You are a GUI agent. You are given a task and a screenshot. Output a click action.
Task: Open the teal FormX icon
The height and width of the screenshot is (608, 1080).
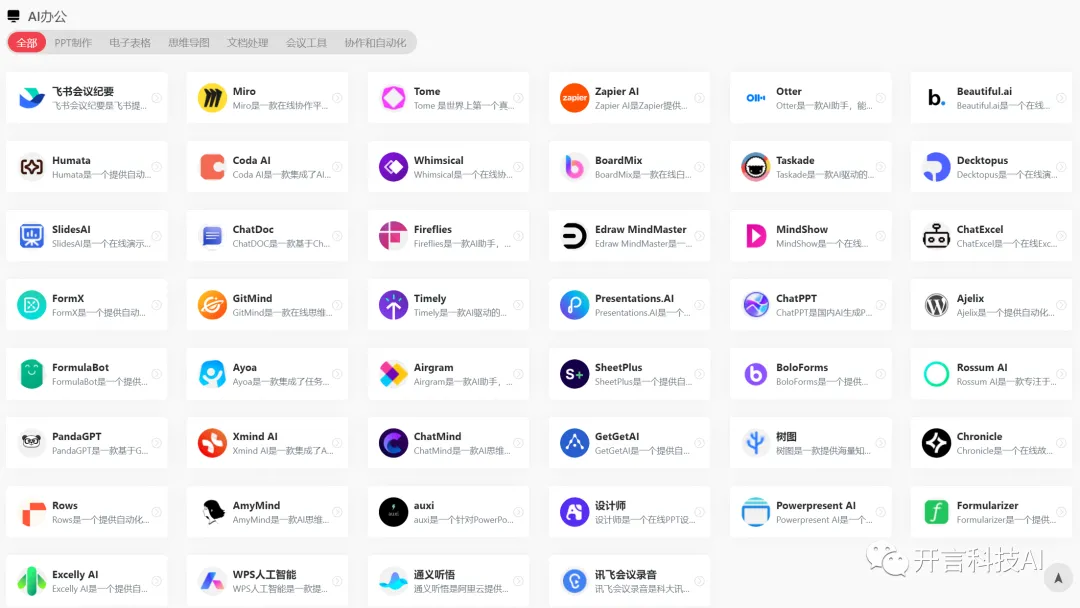[32, 305]
